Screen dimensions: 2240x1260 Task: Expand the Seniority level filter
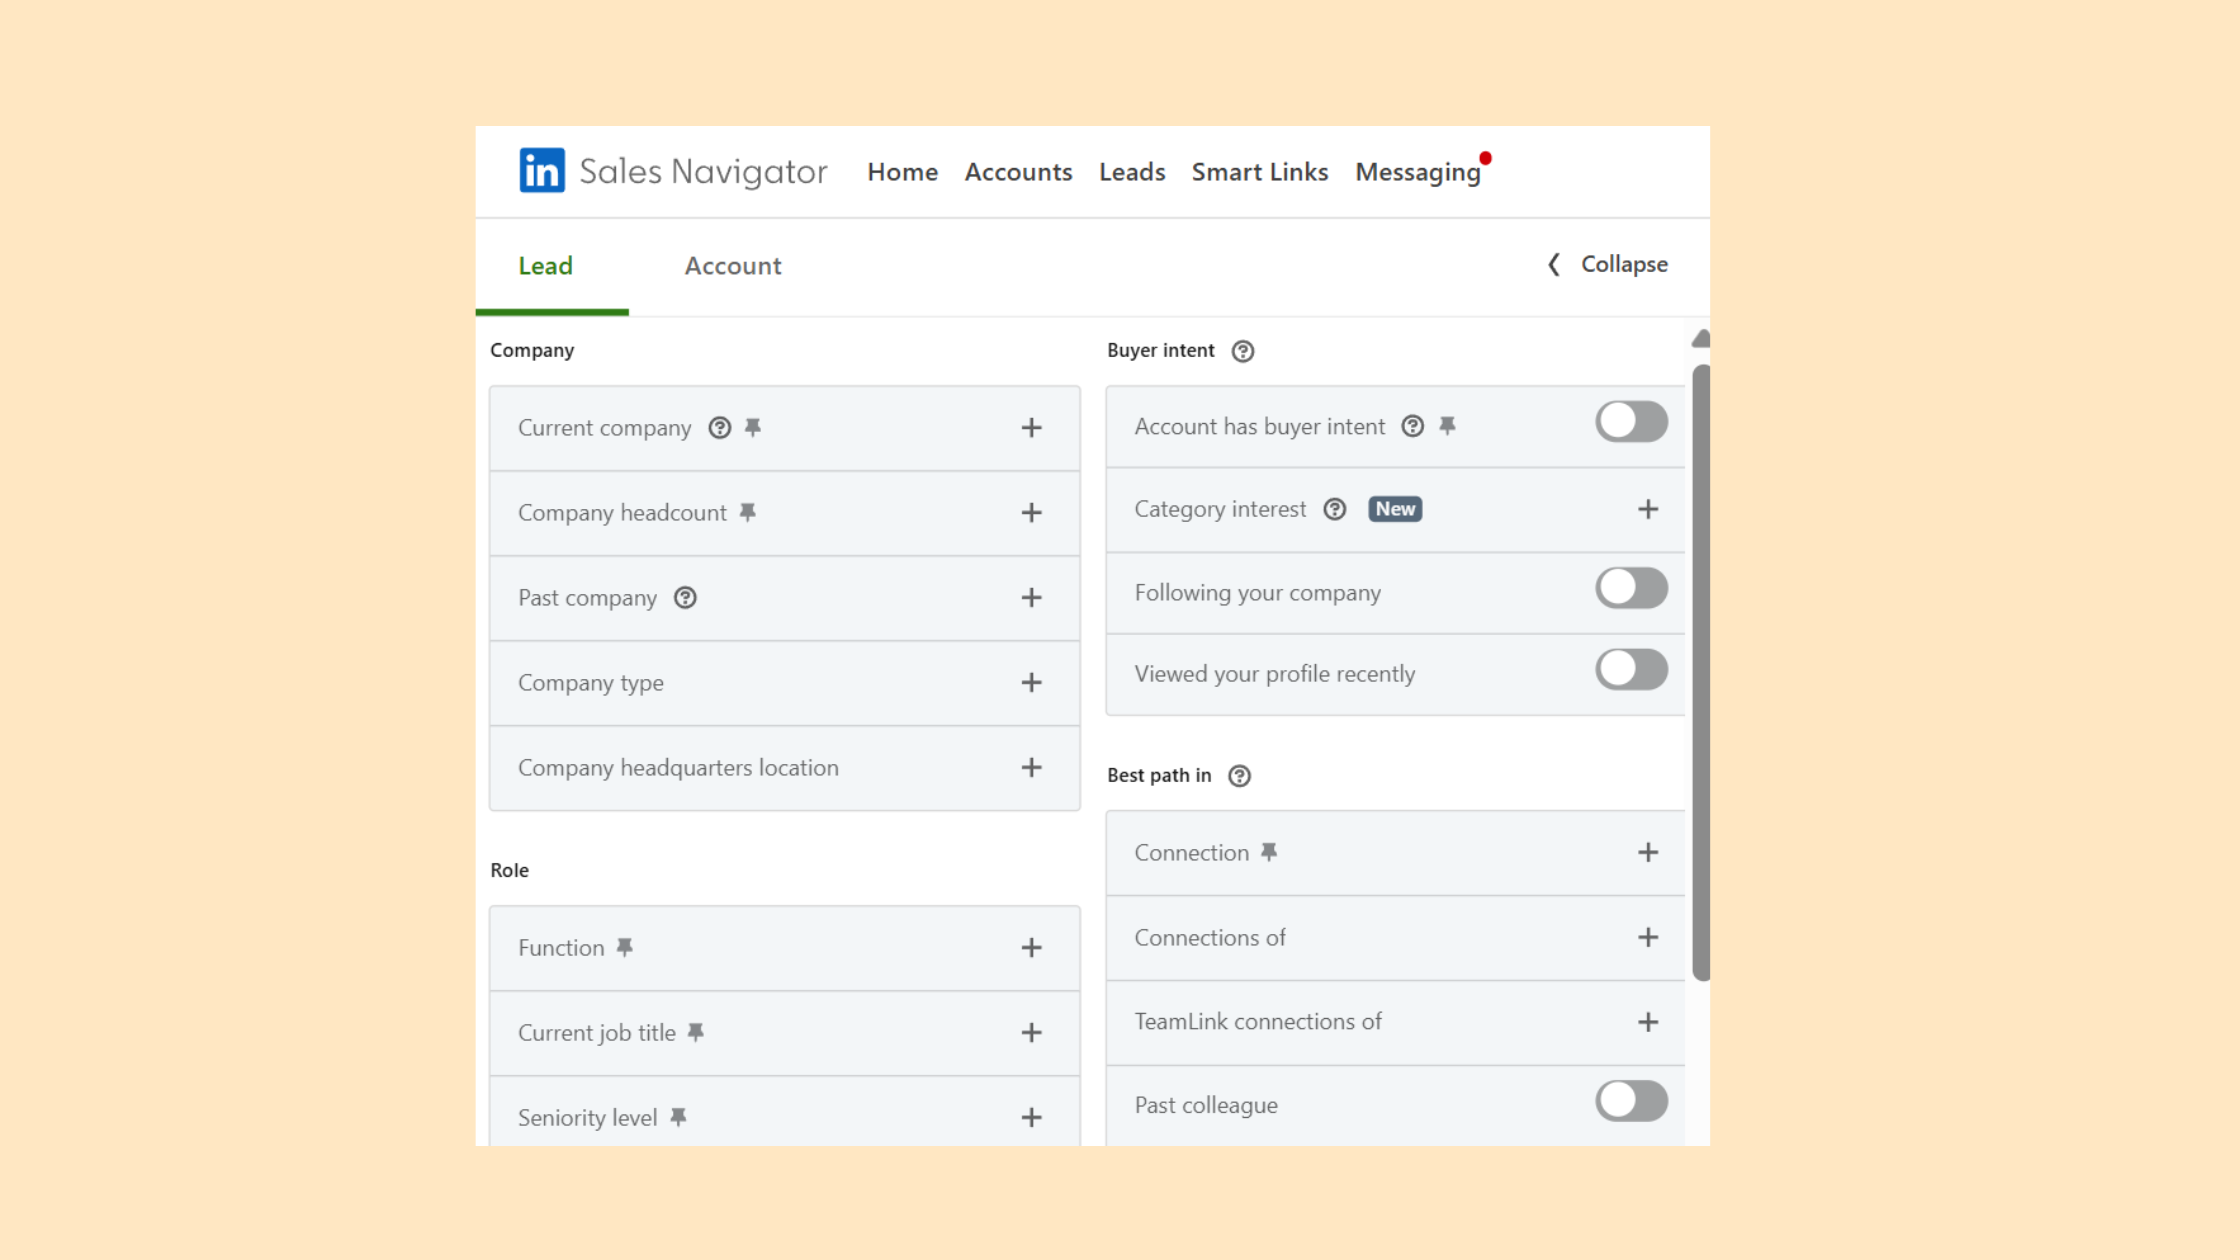pyautogui.click(x=1032, y=1118)
